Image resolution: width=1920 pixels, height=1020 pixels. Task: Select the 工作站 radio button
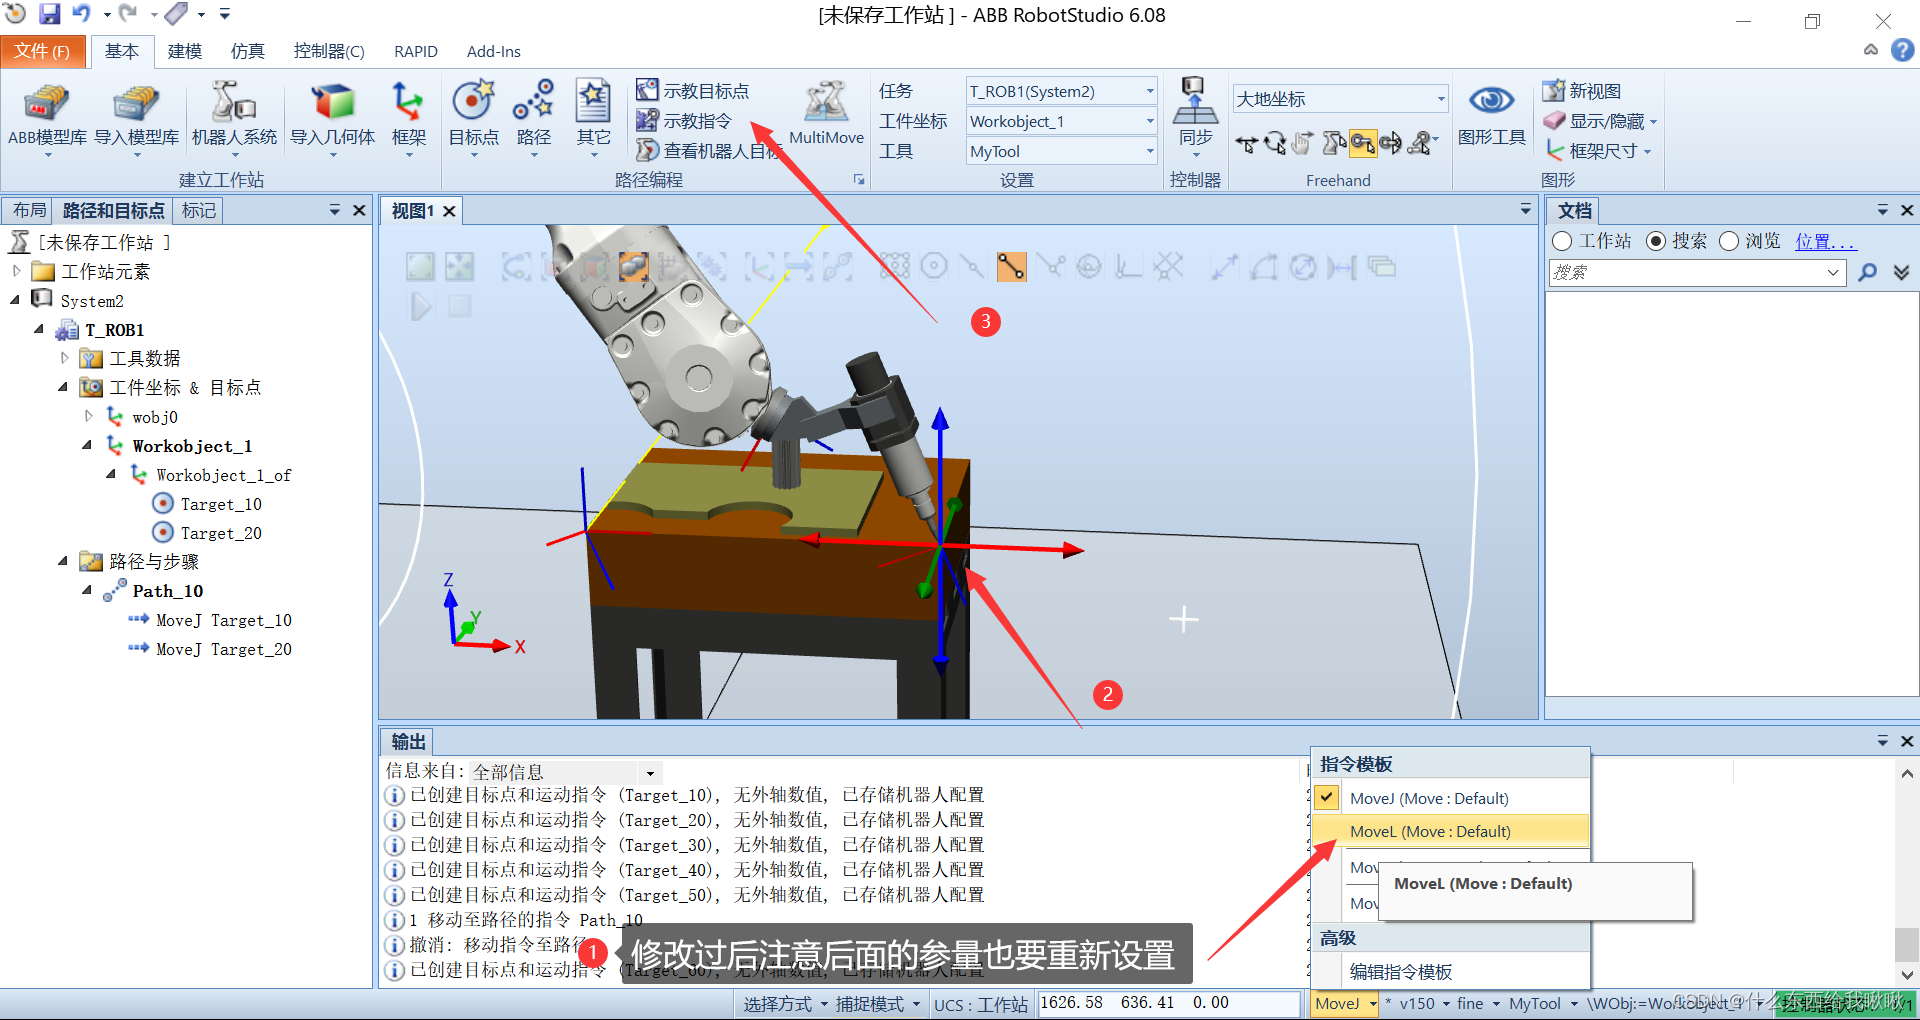coord(1562,241)
